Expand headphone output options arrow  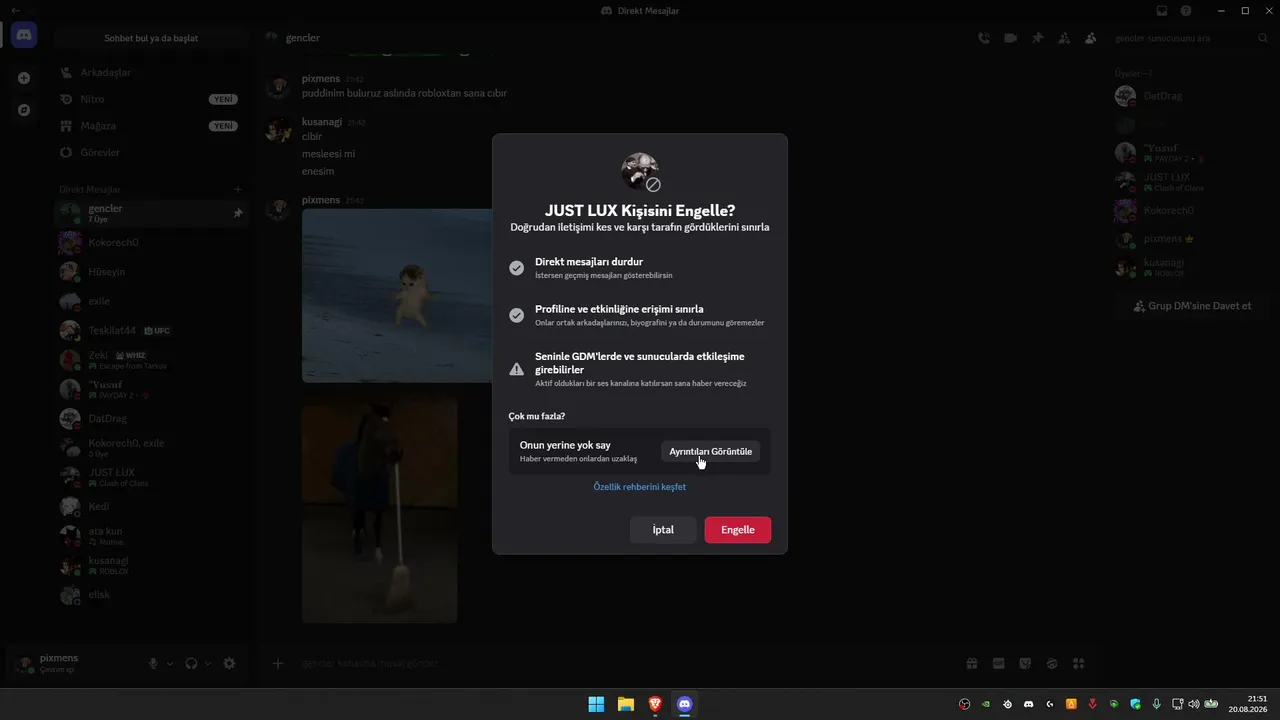click(x=208, y=663)
